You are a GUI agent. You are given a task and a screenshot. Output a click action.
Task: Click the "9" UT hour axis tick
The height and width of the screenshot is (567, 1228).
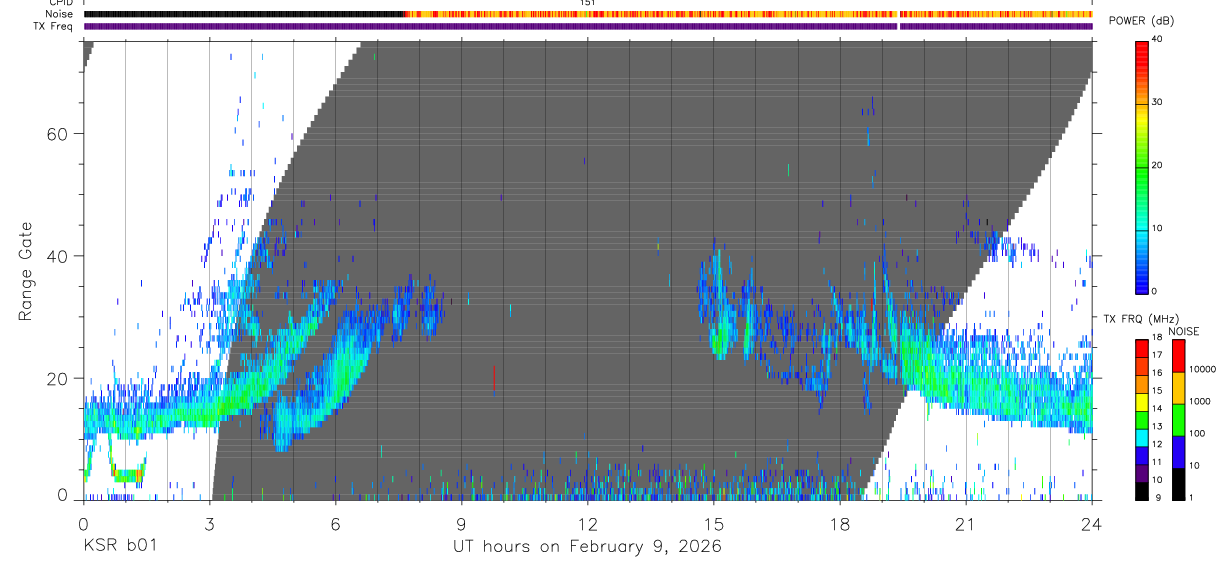(462, 524)
